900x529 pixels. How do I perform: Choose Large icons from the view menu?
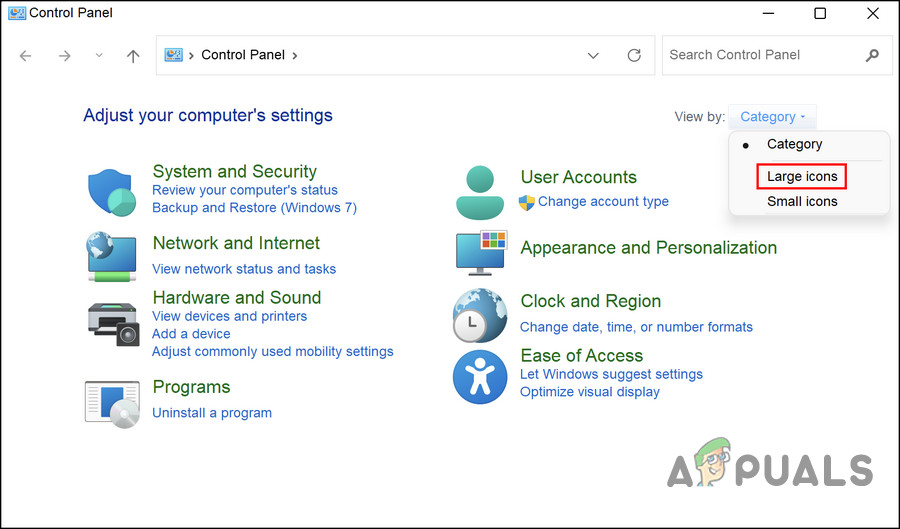pos(802,177)
